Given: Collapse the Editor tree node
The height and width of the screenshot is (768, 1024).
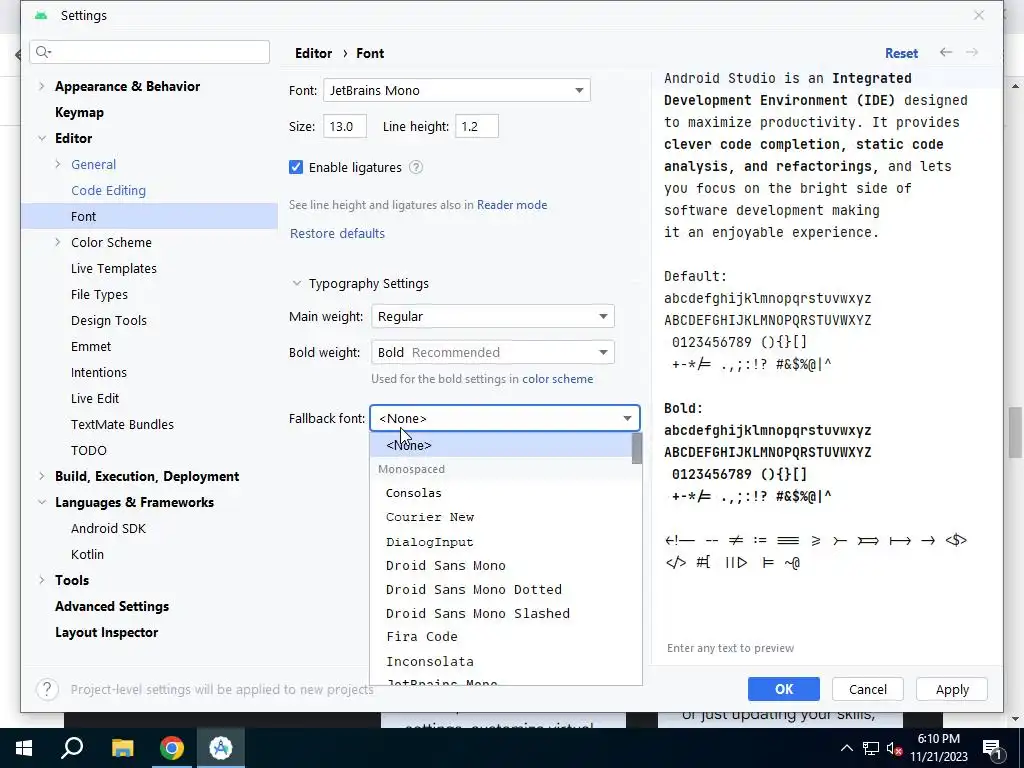Looking at the screenshot, I should tap(42, 138).
